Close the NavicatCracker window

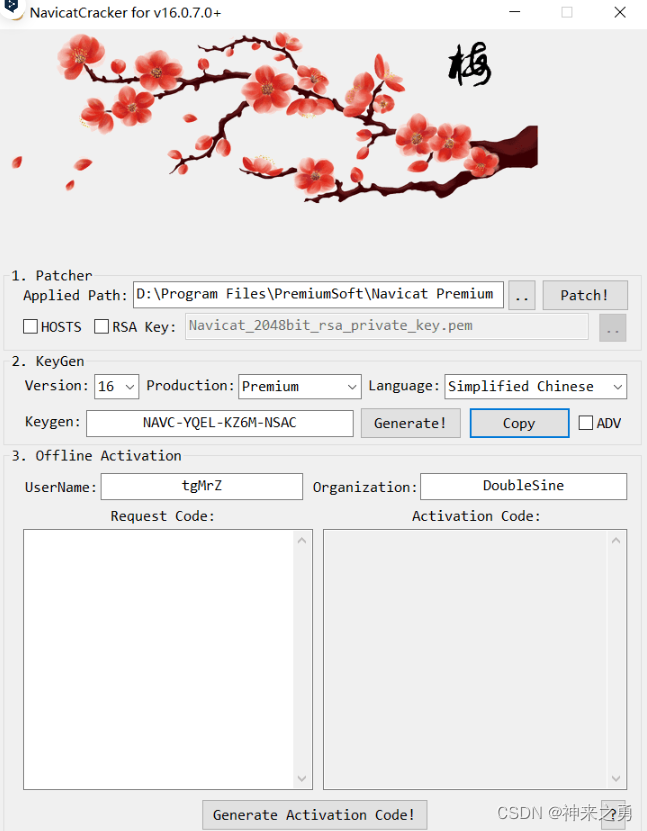[x=620, y=12]
